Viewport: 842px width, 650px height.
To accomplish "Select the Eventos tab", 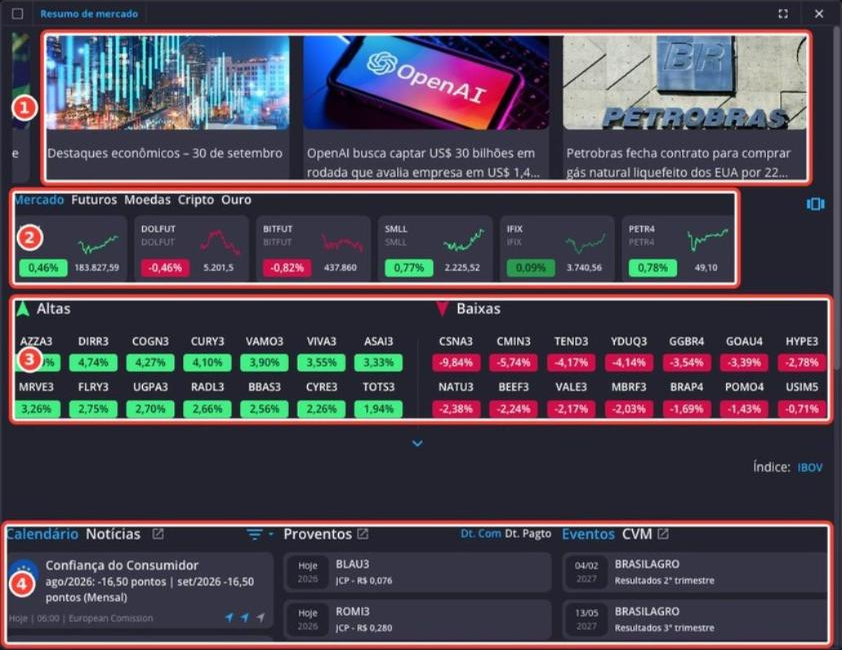I will (588, 534).
